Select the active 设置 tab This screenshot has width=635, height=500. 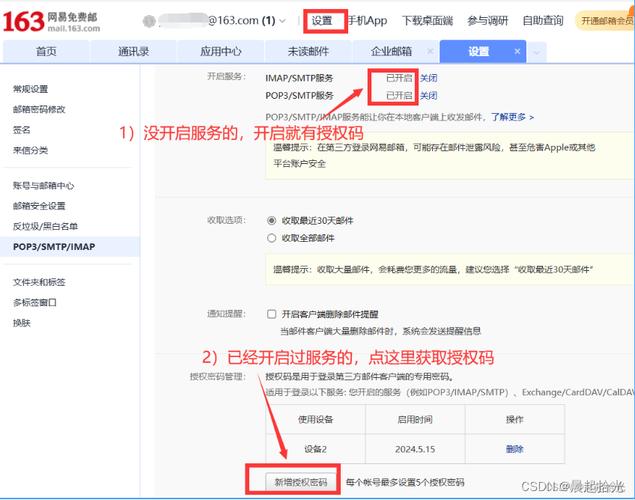click(479, 51)
